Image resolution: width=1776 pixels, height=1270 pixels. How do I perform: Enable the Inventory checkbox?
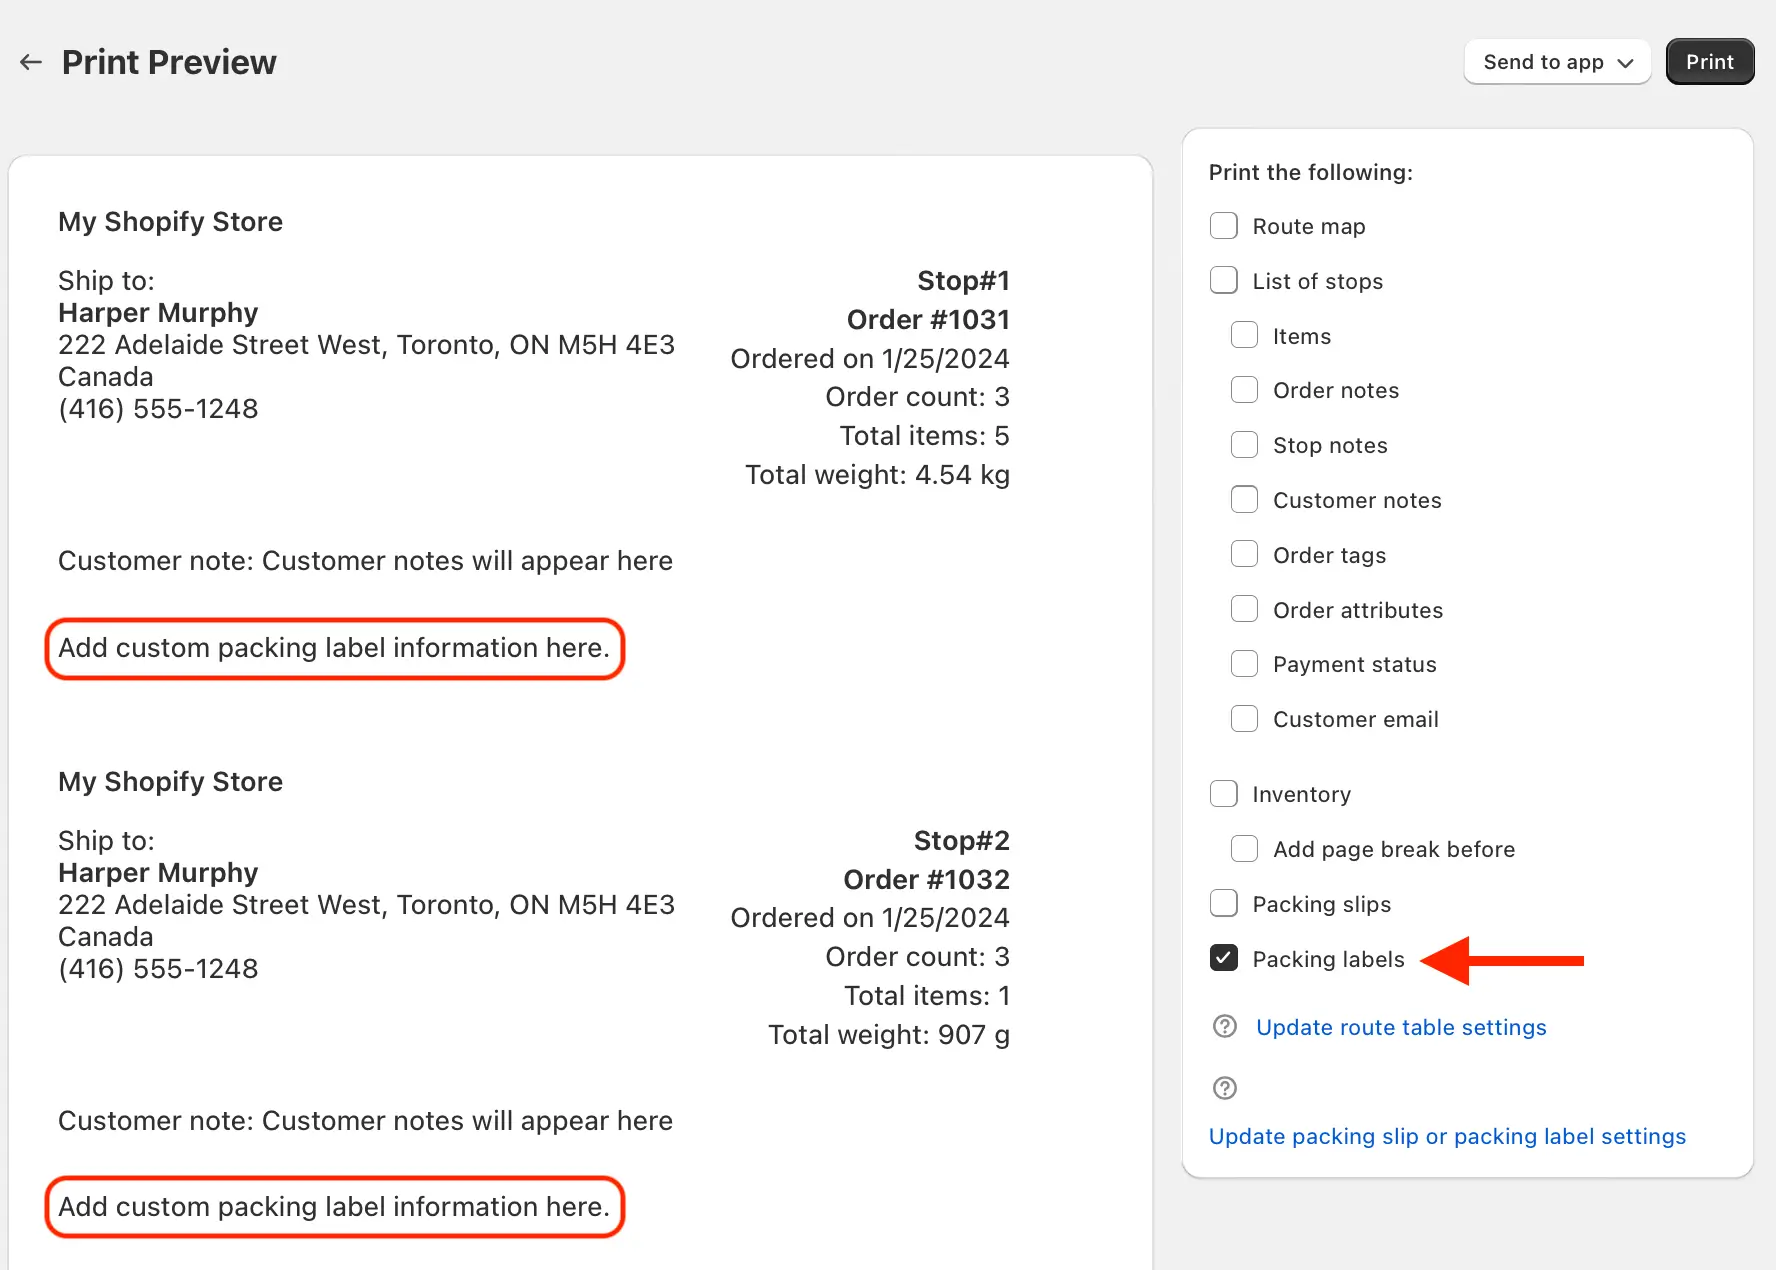click(x=1224, y=794)
